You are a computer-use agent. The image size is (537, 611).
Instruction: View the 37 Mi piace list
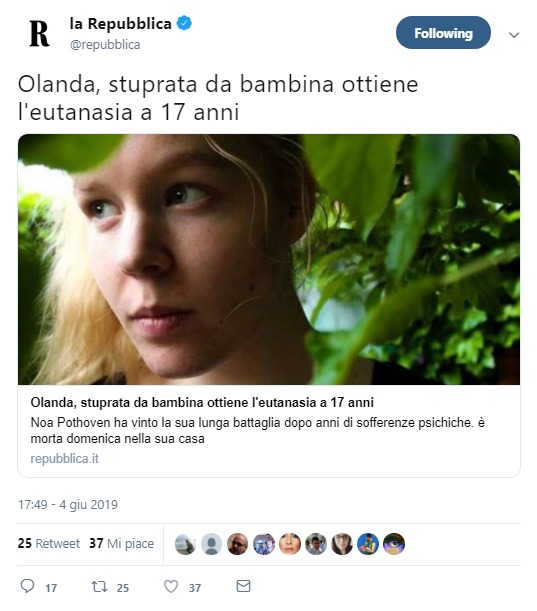pos(122,543)
